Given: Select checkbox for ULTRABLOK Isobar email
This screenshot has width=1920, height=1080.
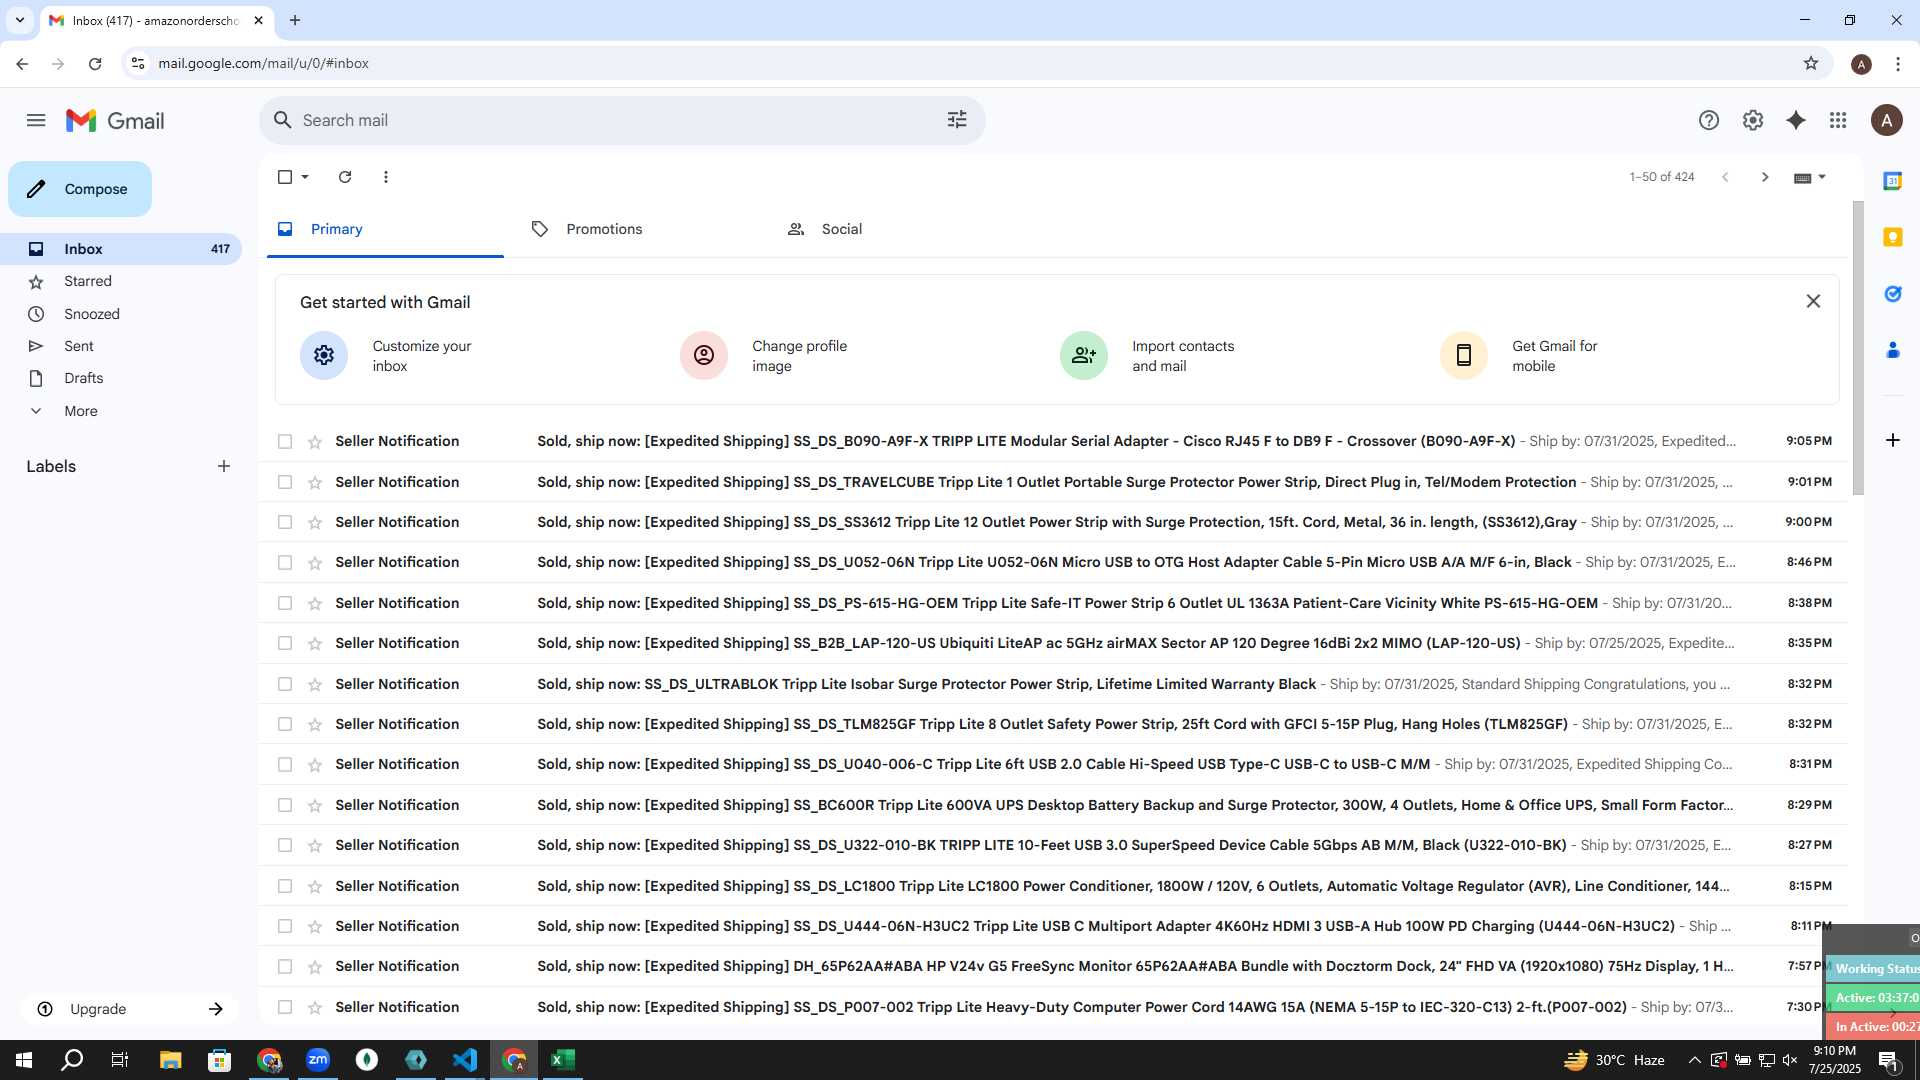Looking at the screenshot, I should tap(285, 685).
